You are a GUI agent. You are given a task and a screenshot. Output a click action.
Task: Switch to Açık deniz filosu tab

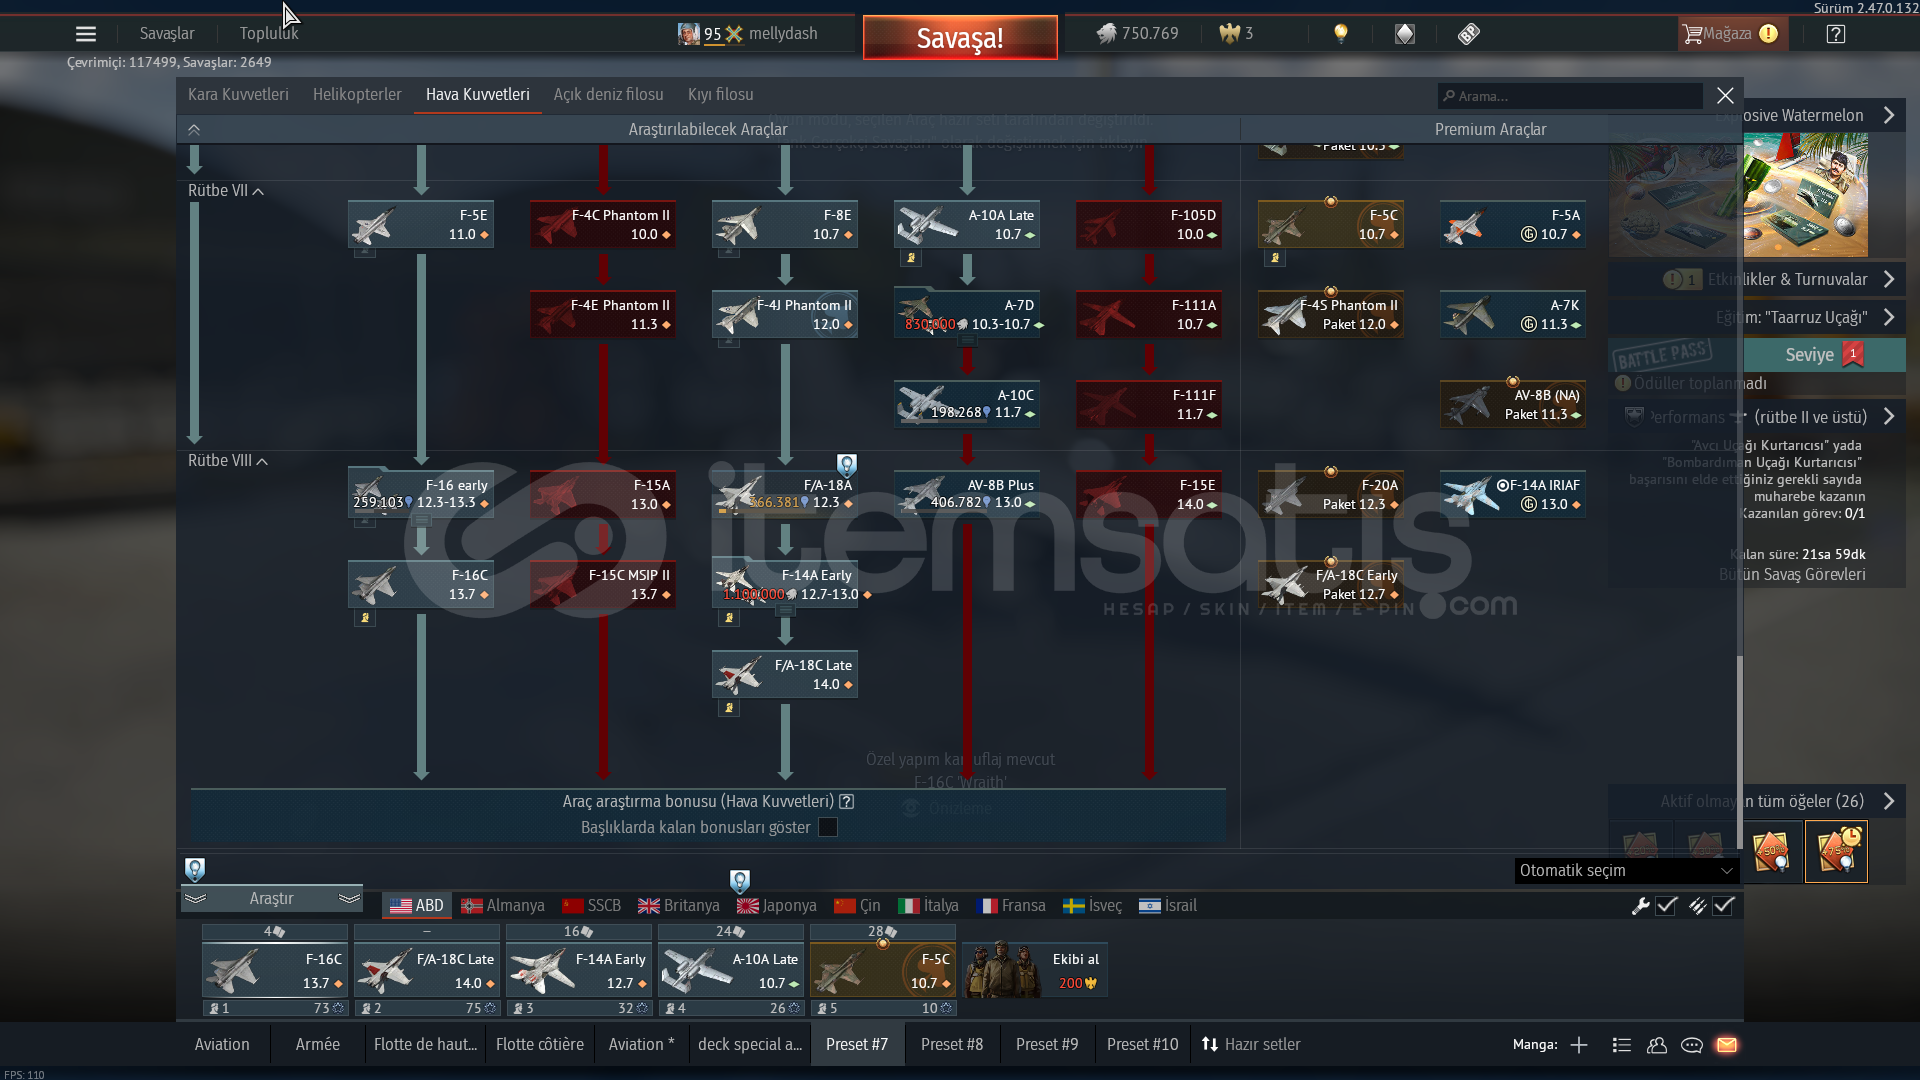[609, 94]
